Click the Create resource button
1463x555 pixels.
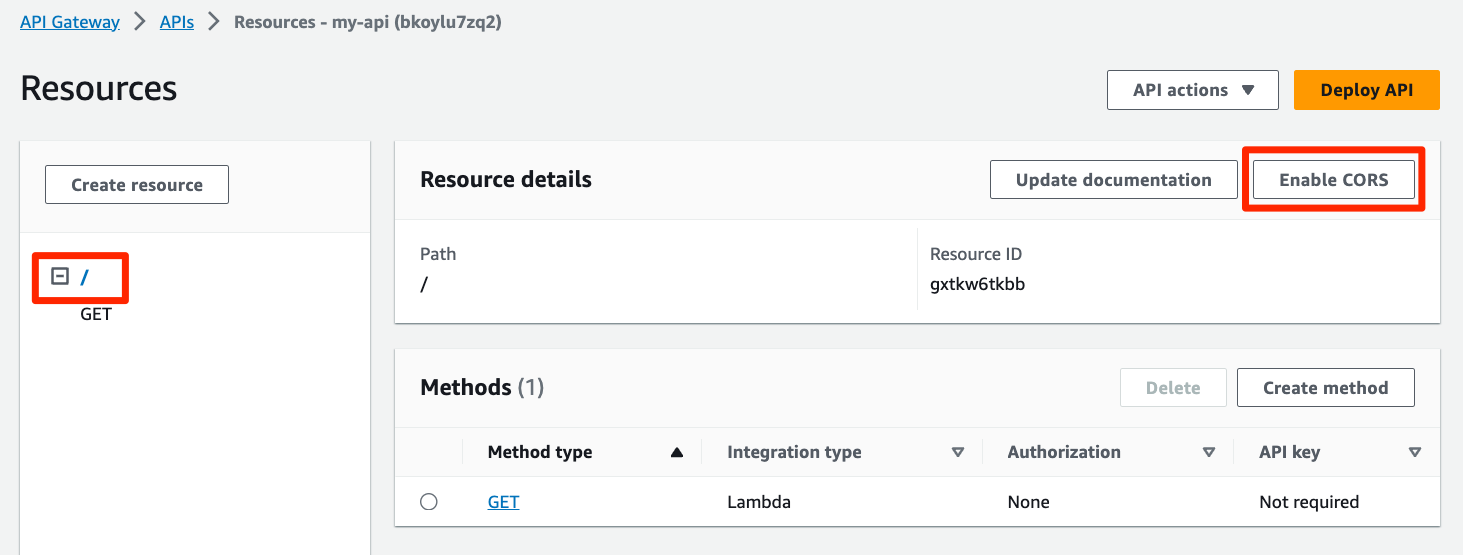pos(137,185)
